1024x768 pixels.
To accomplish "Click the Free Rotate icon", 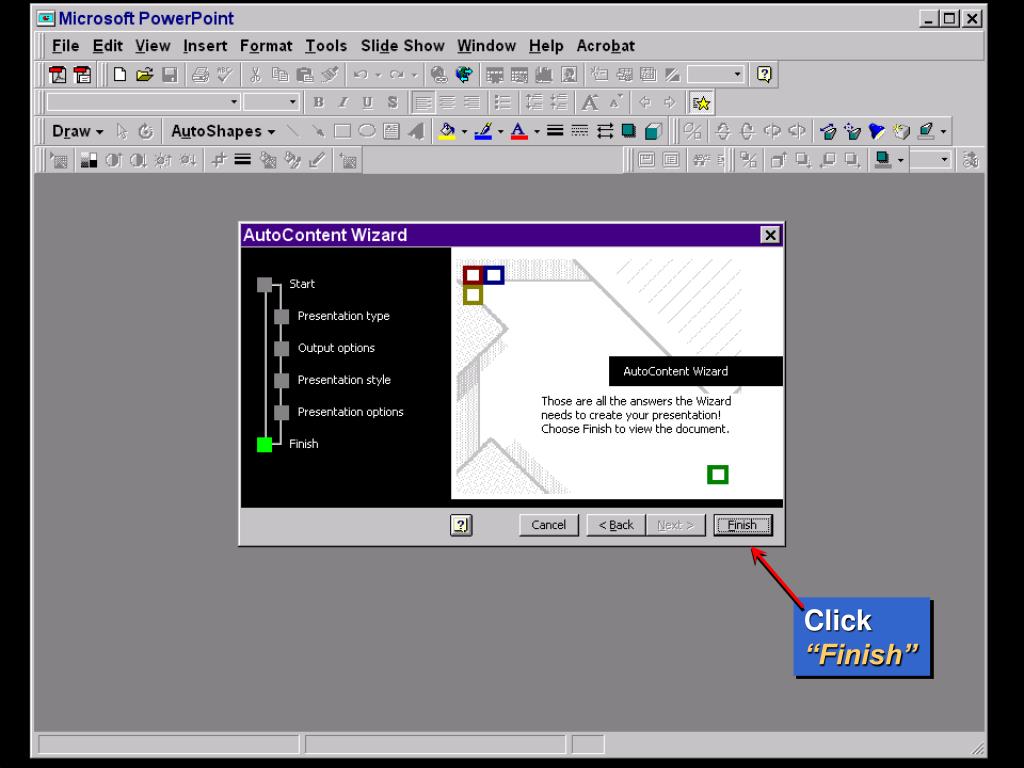I will click(146, 131).
